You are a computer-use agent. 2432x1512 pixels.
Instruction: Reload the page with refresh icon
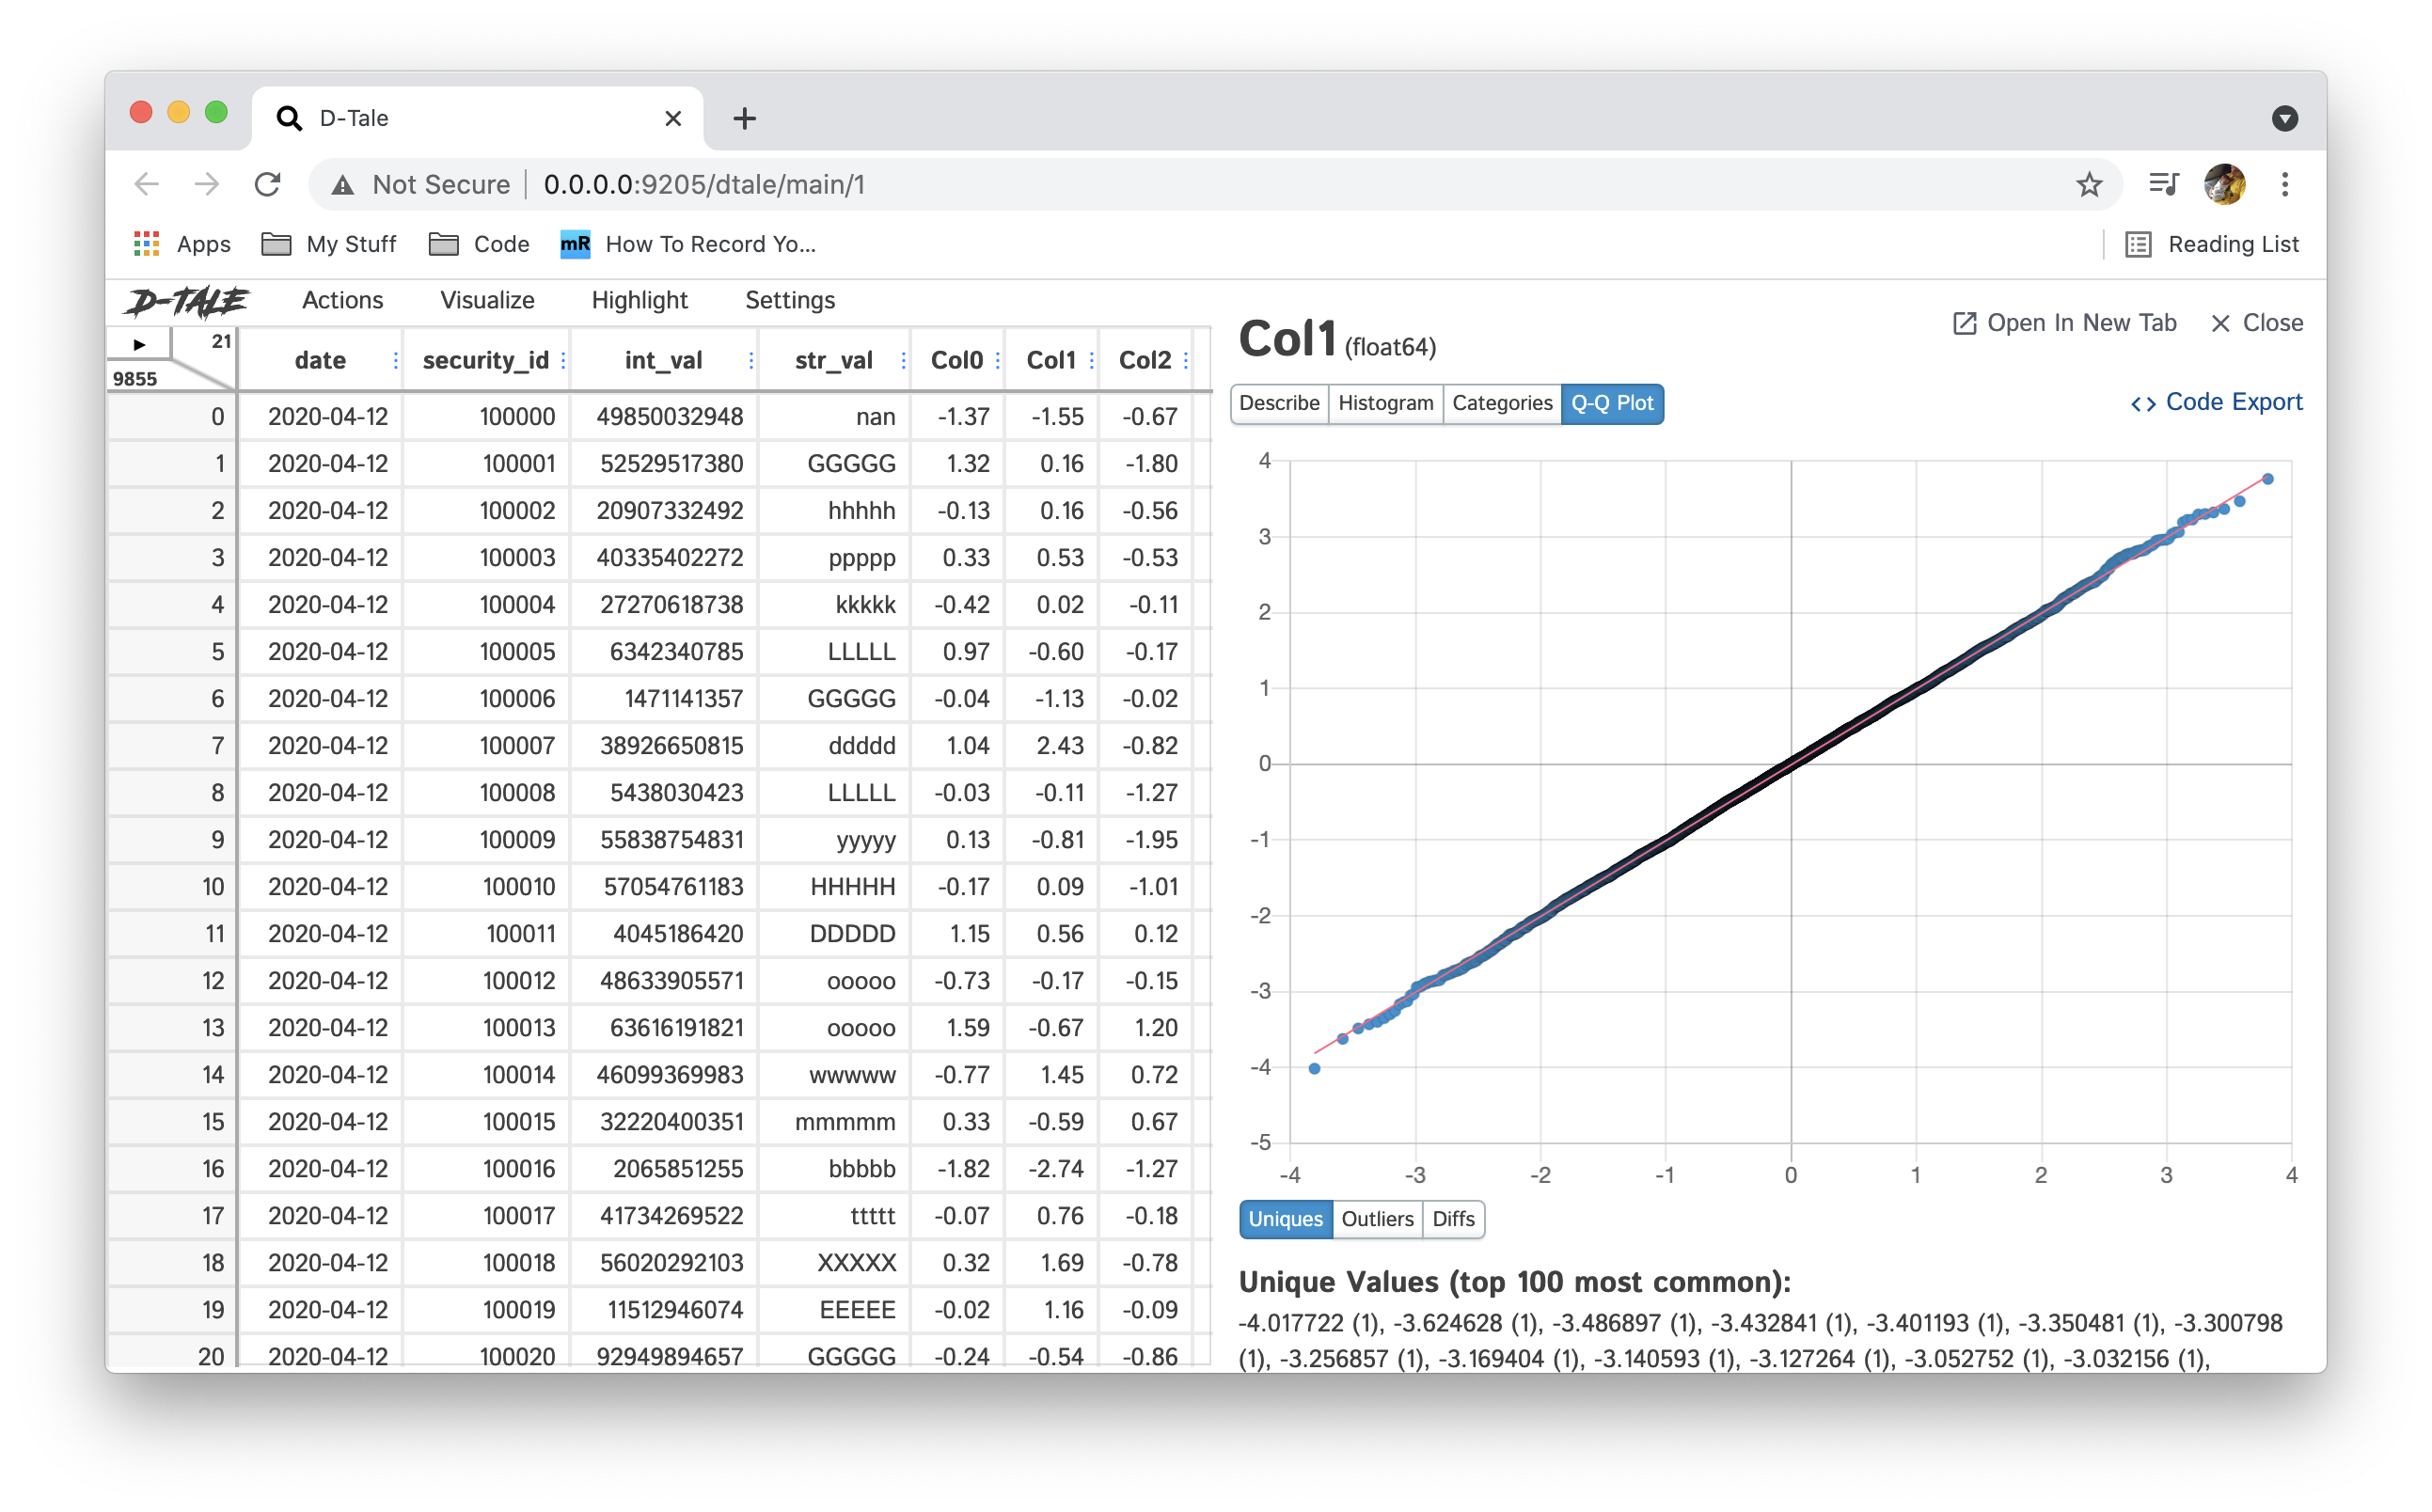coord(267,185)
